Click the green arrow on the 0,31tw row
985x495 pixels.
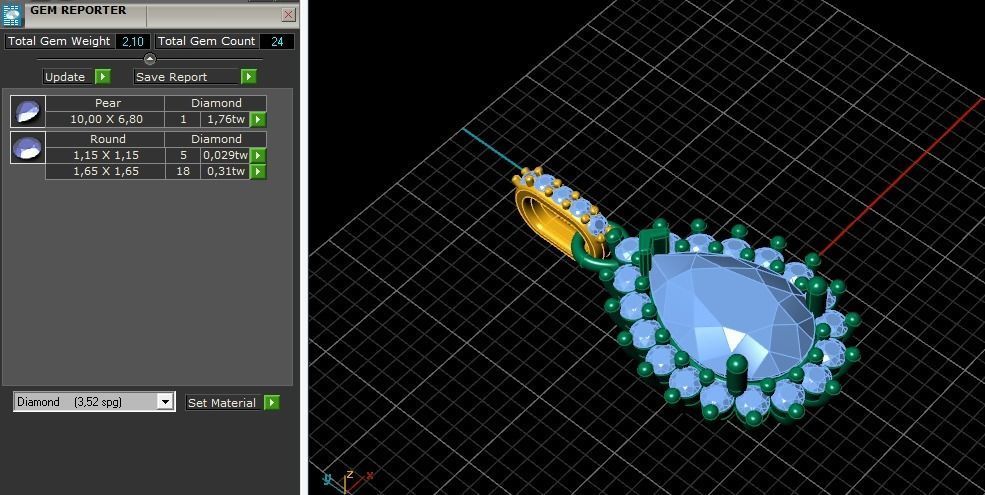tap(258, 171)
